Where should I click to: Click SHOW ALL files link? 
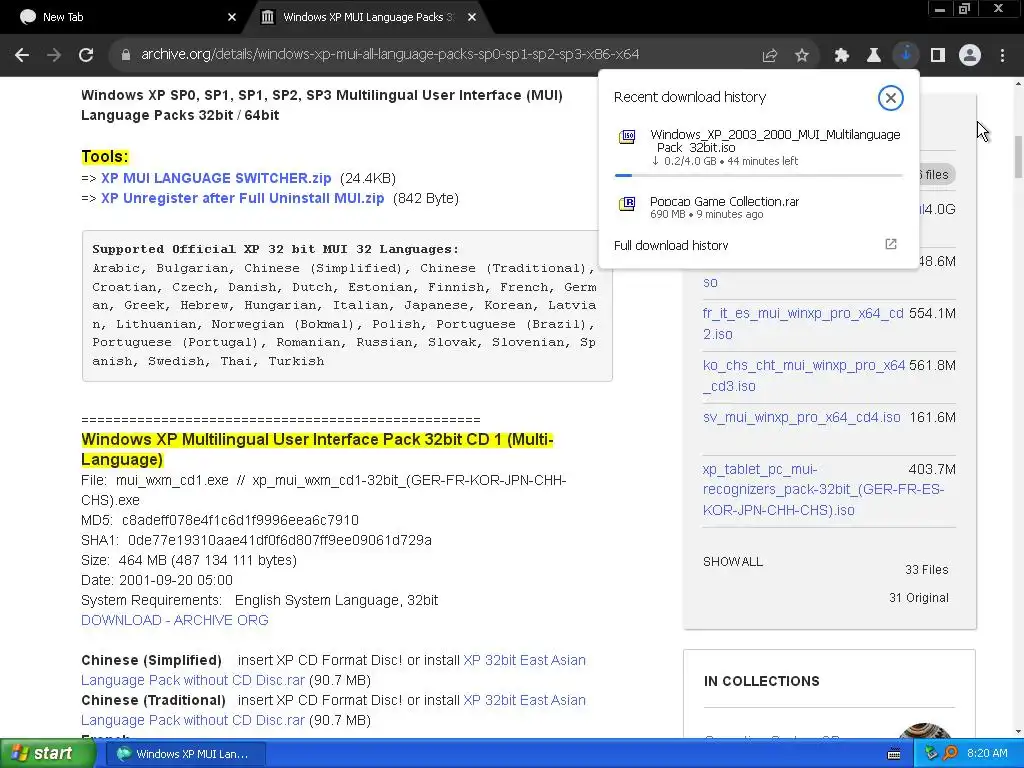[733, 562]
